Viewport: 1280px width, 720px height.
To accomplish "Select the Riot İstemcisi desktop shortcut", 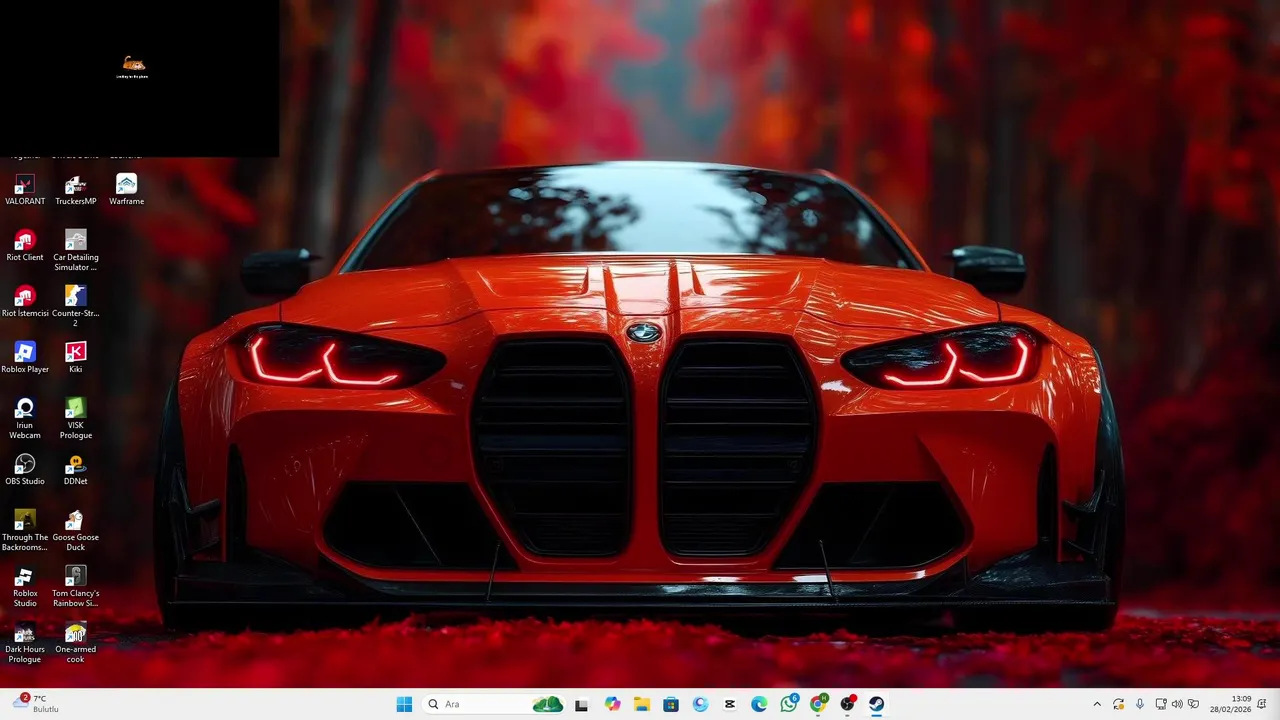I will click(x=25, y=301).
